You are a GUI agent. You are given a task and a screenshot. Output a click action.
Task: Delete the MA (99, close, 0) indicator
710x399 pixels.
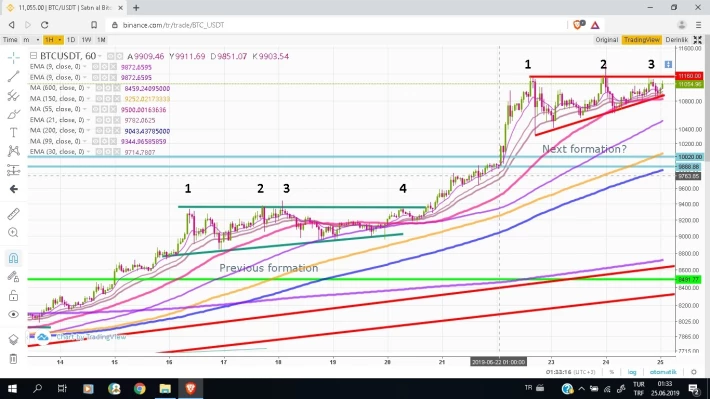click(x=113, y=141)
